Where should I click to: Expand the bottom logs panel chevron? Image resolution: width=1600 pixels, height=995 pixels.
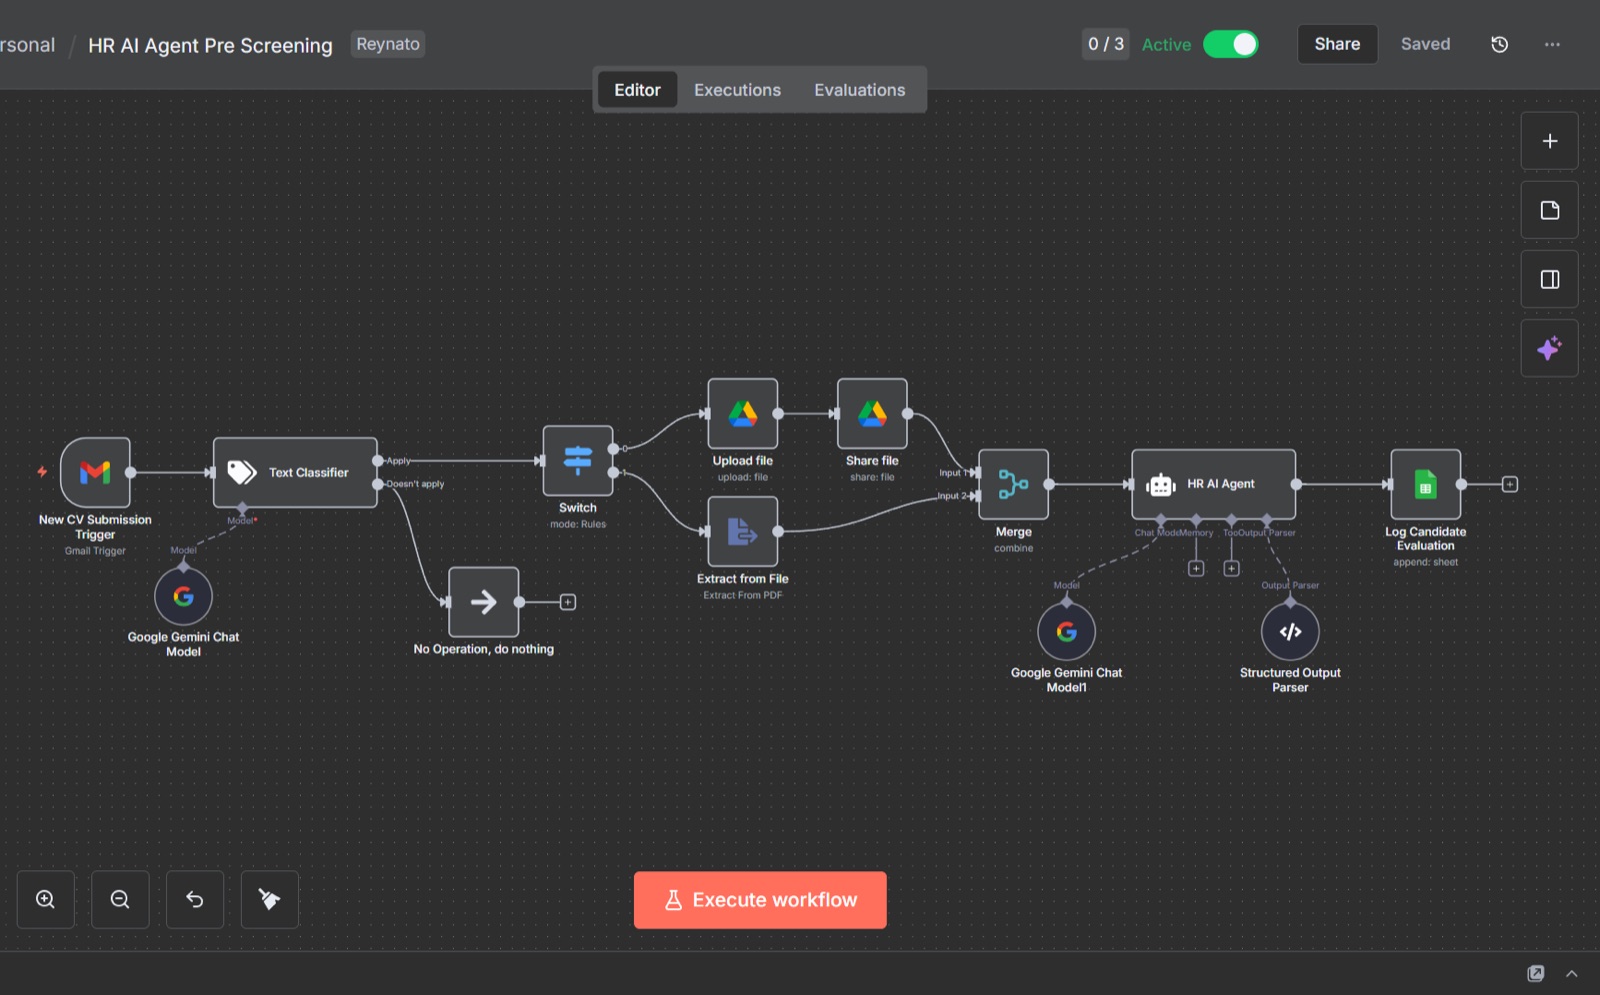1572,973
